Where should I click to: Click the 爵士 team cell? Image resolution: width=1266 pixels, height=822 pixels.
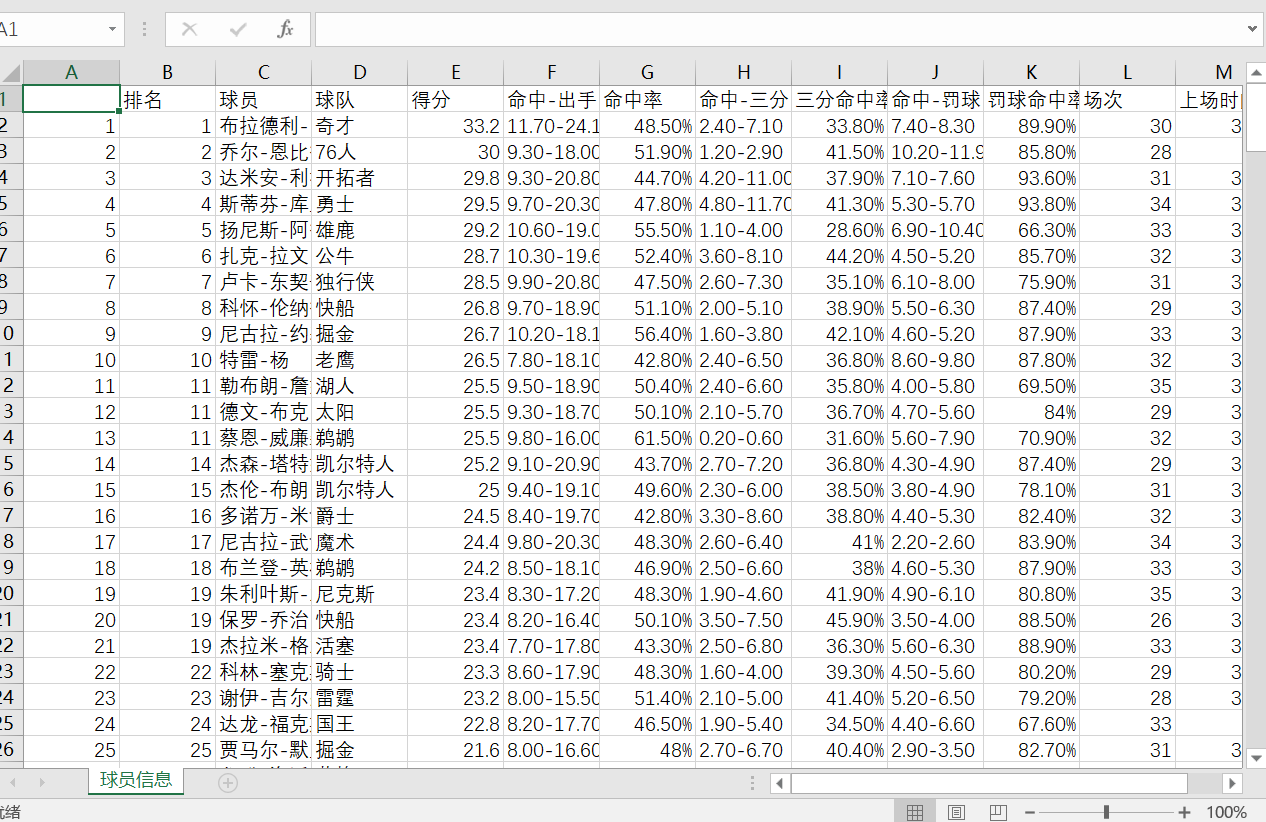point(359,516)
